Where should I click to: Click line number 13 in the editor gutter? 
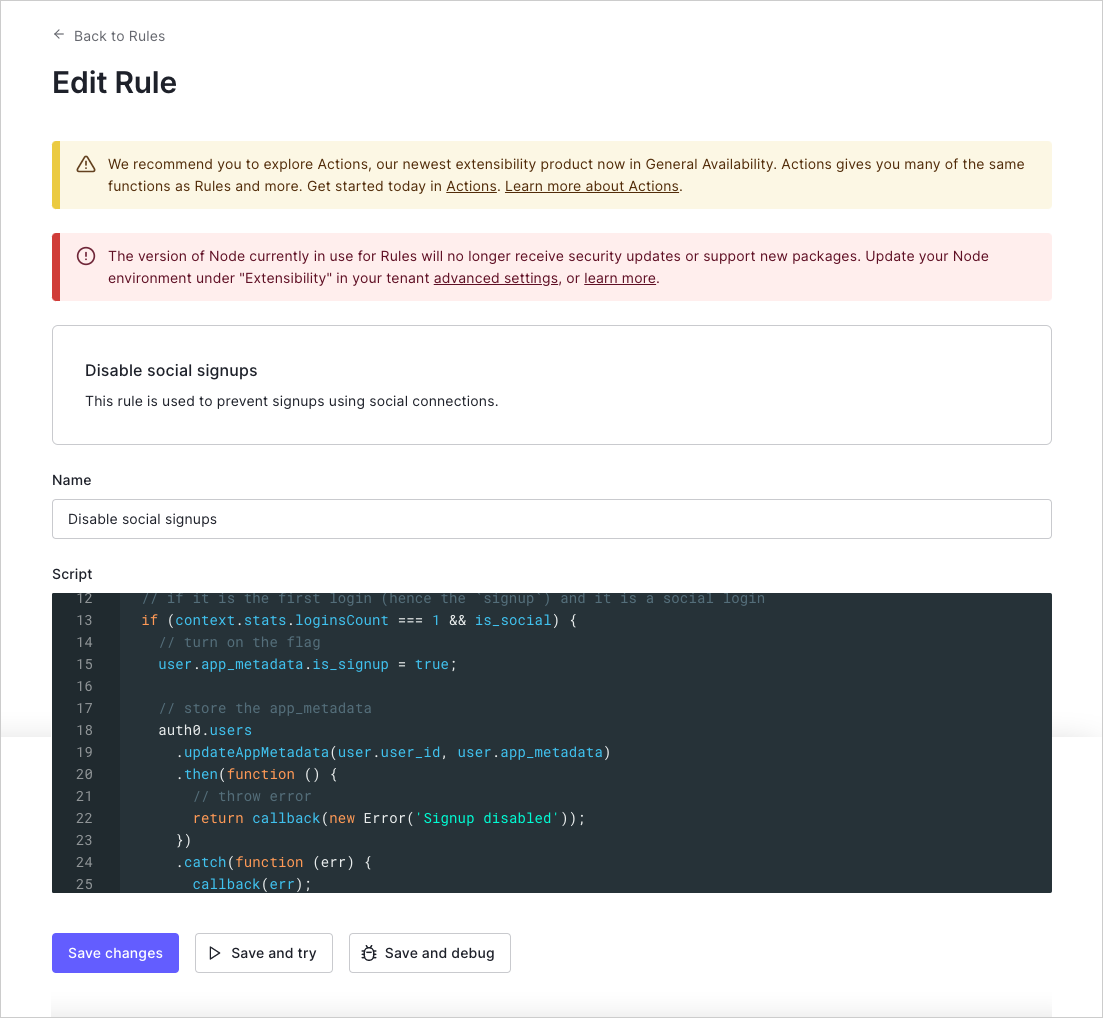pos(84,620)
